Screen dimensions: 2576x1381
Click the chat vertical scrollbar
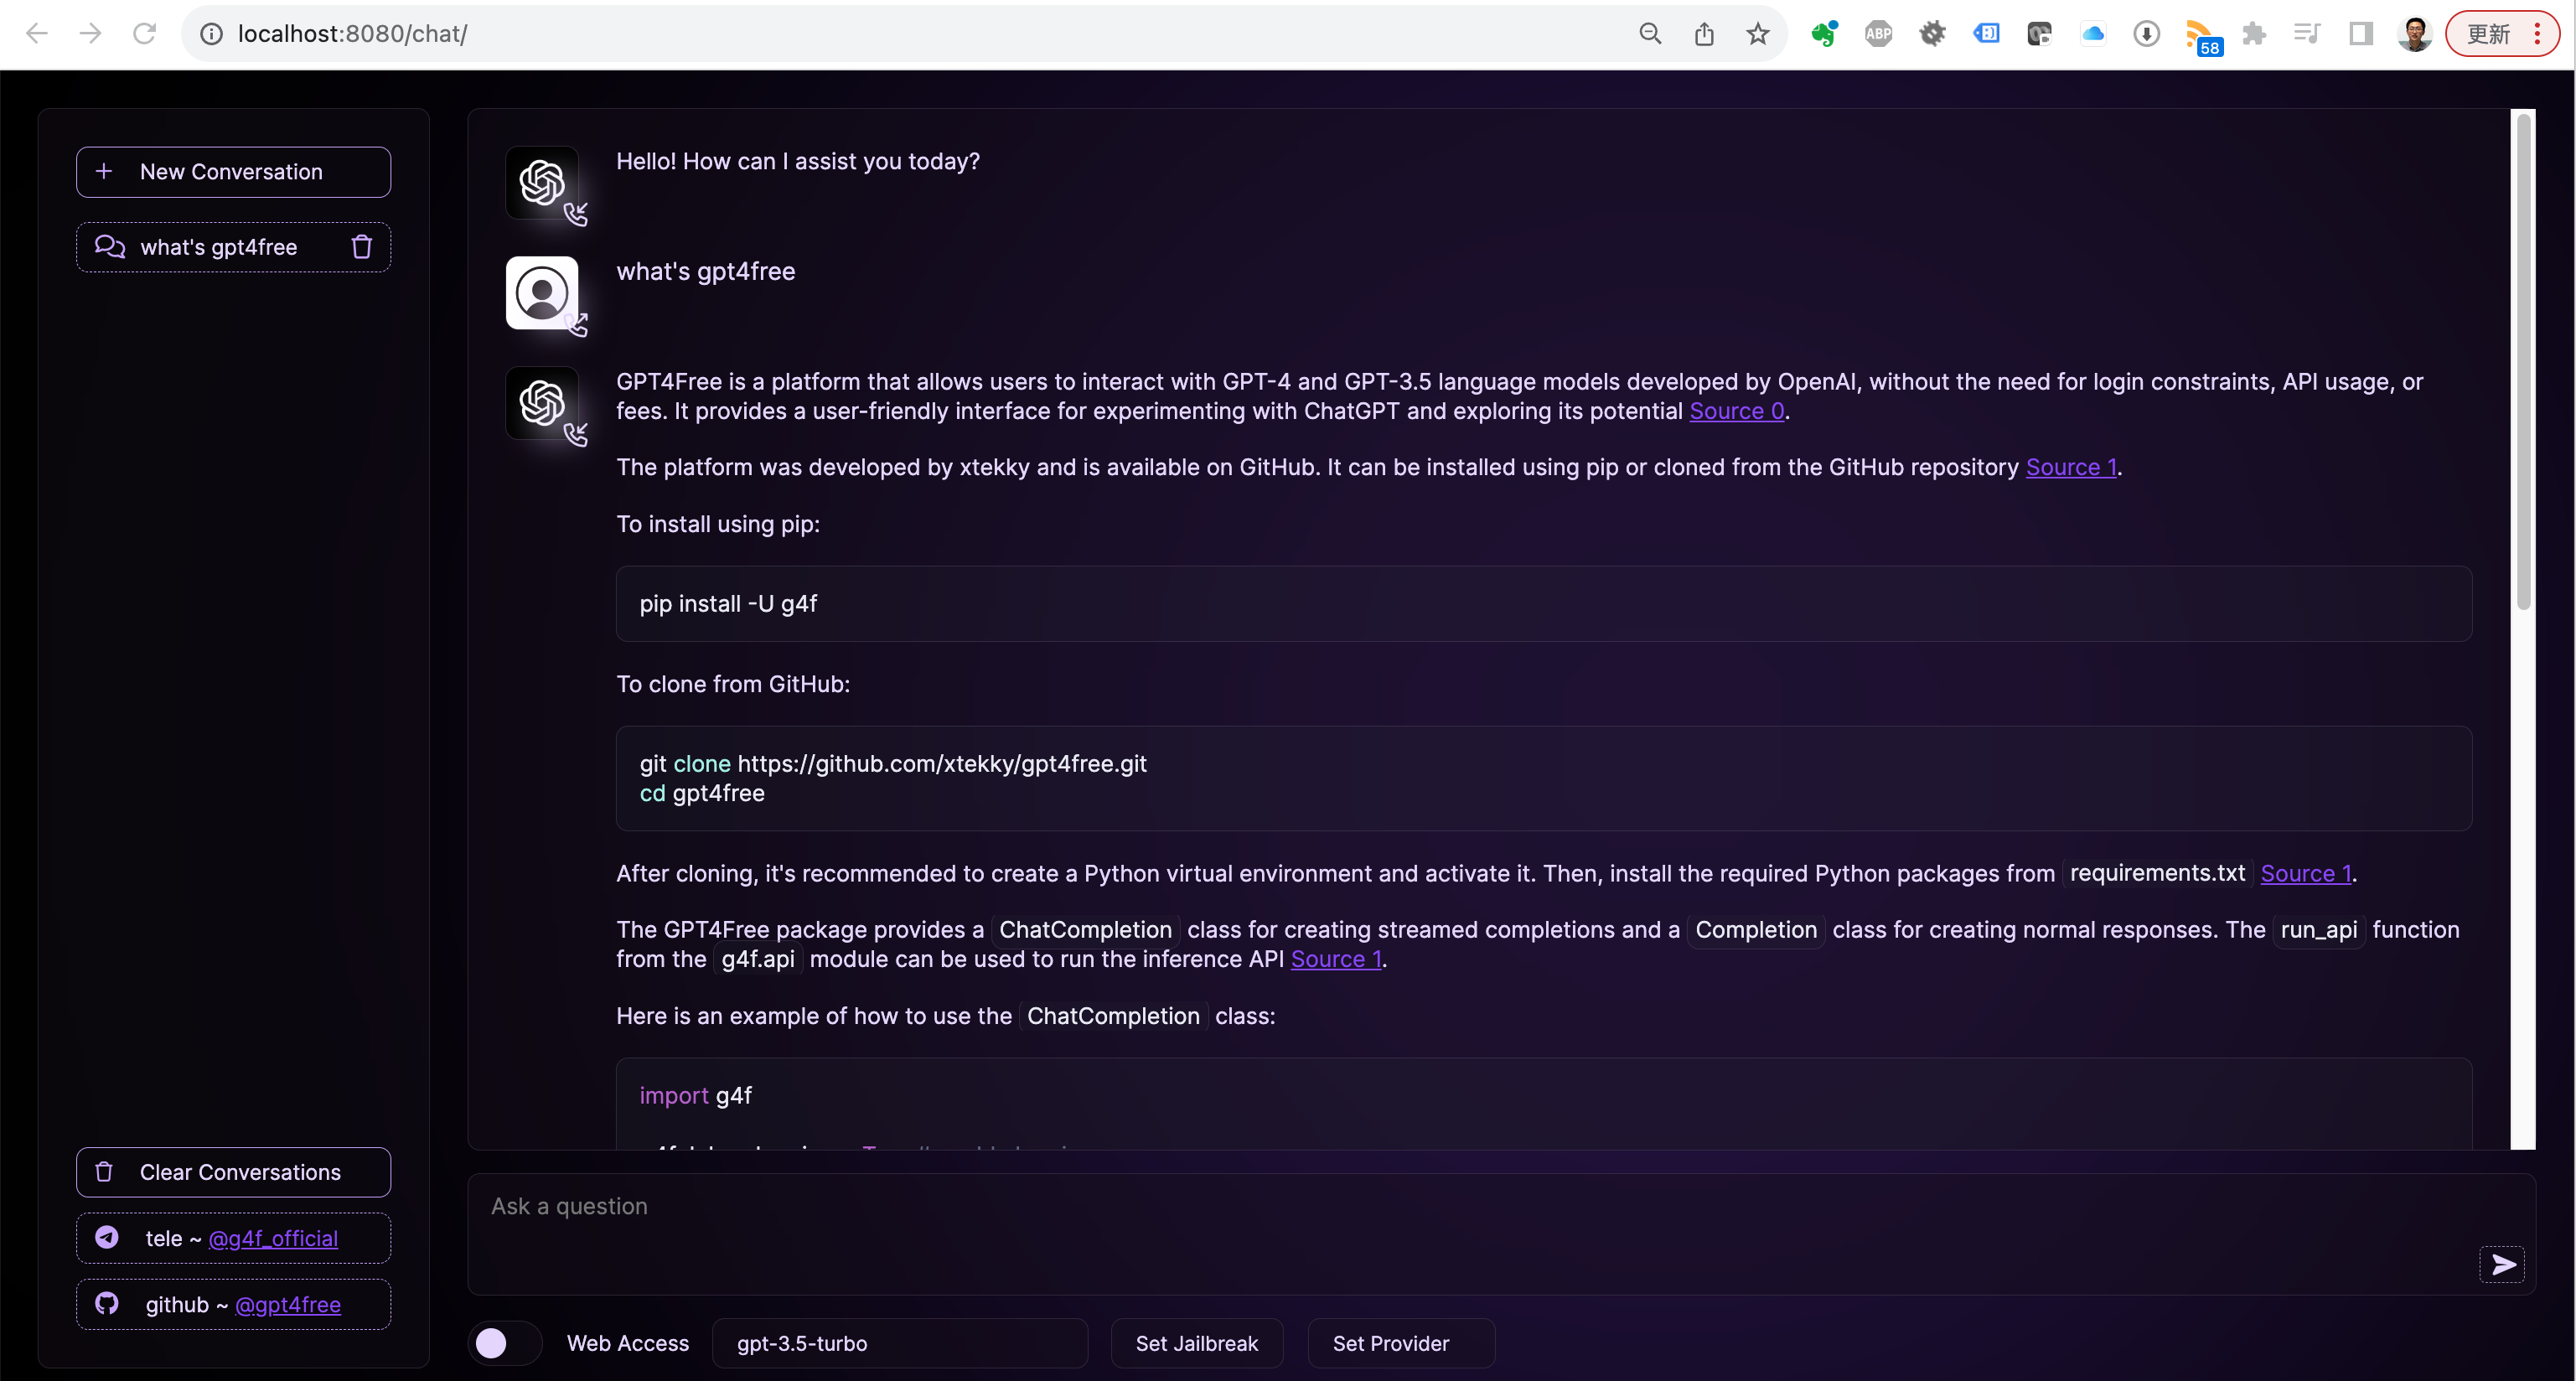tap(2523, 360)
